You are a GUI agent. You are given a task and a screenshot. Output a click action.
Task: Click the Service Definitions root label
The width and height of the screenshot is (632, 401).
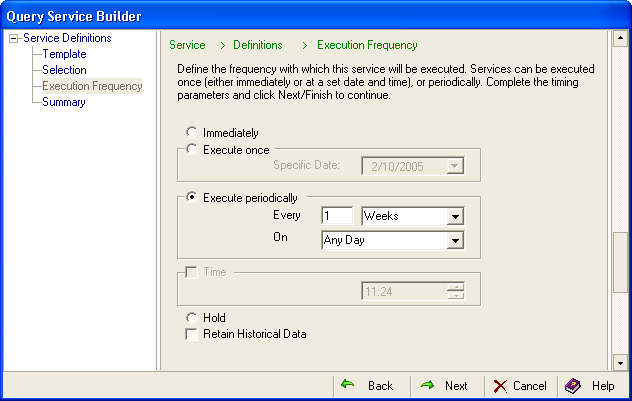(x=67, y=38)
